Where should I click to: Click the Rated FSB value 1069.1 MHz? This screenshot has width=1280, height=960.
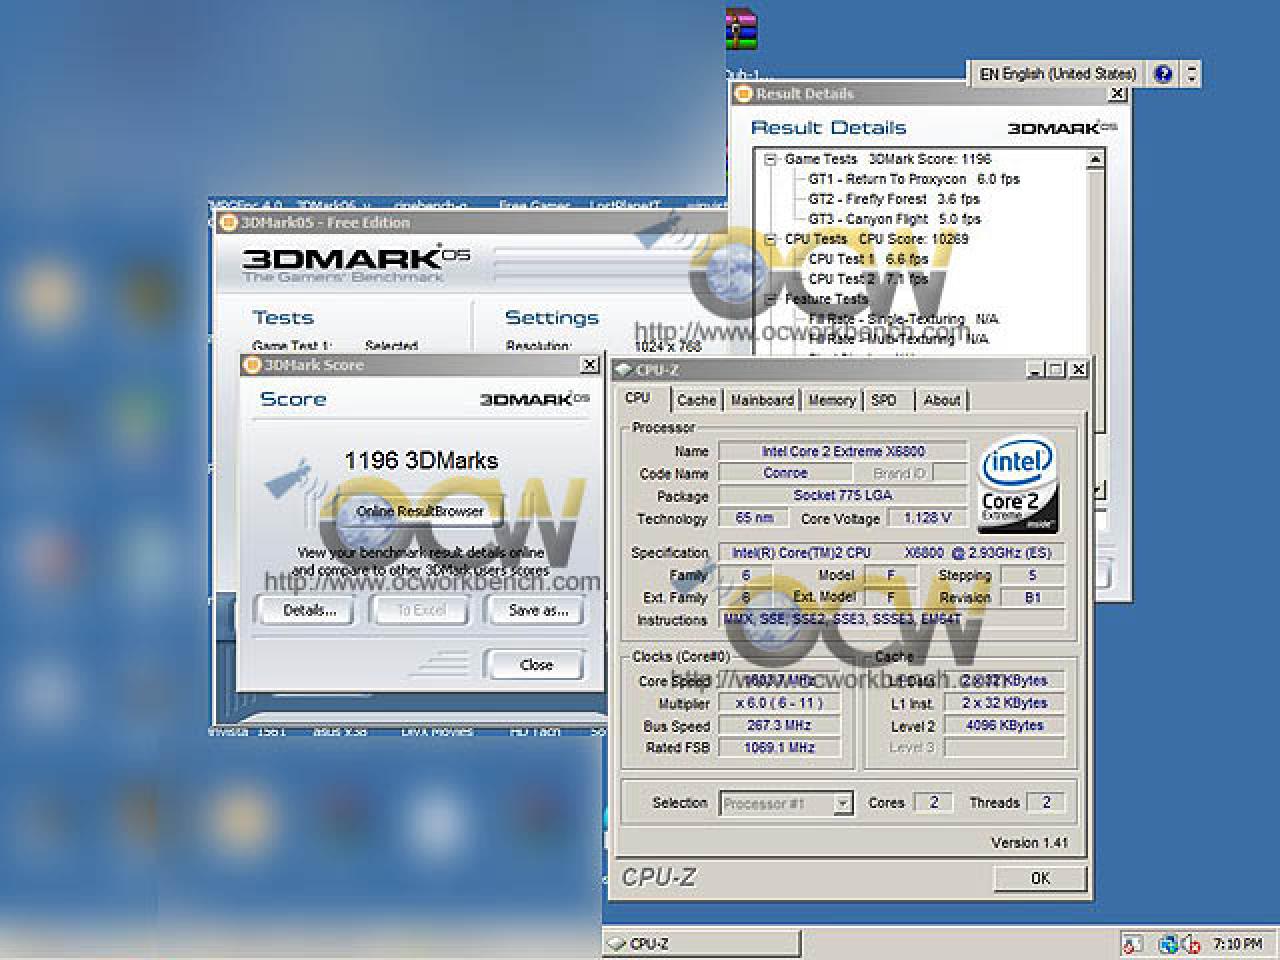pos(779,747)
